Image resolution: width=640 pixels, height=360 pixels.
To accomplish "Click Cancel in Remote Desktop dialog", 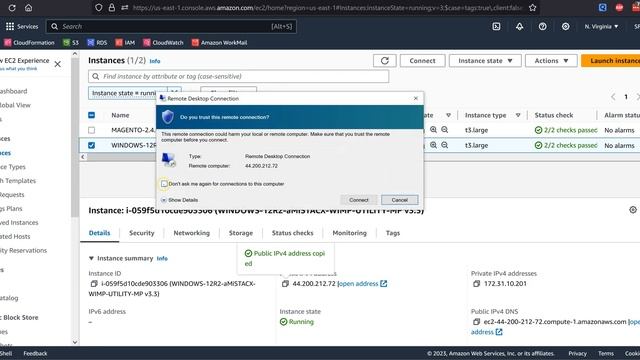I will [400, 200].
